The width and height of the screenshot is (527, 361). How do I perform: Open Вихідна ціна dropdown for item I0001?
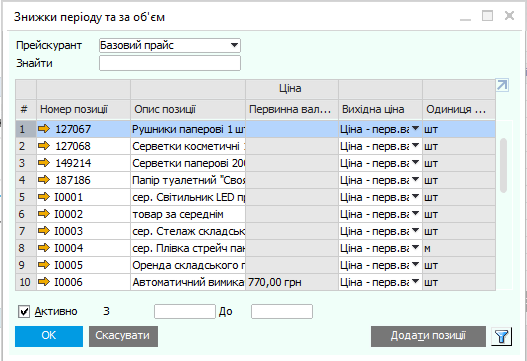(x=415, y=196)
